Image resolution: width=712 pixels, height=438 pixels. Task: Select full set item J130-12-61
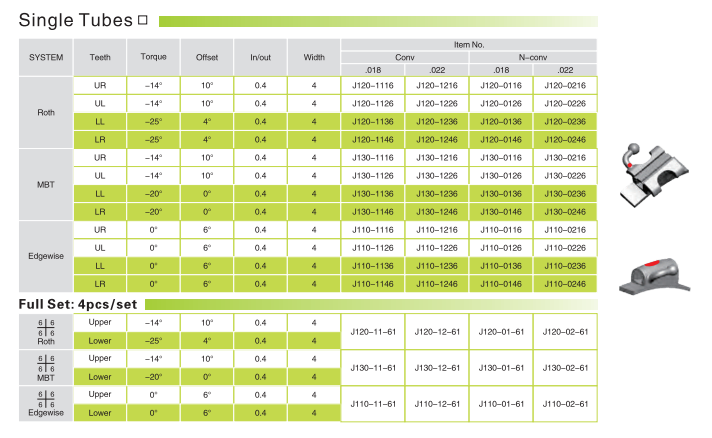coord(437,368)
